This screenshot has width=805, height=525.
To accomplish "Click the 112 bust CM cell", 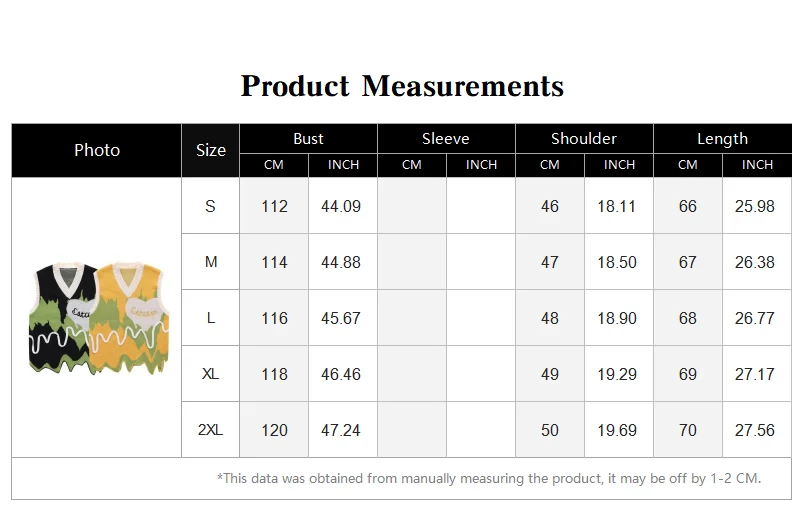I will [x=274, y=206].
